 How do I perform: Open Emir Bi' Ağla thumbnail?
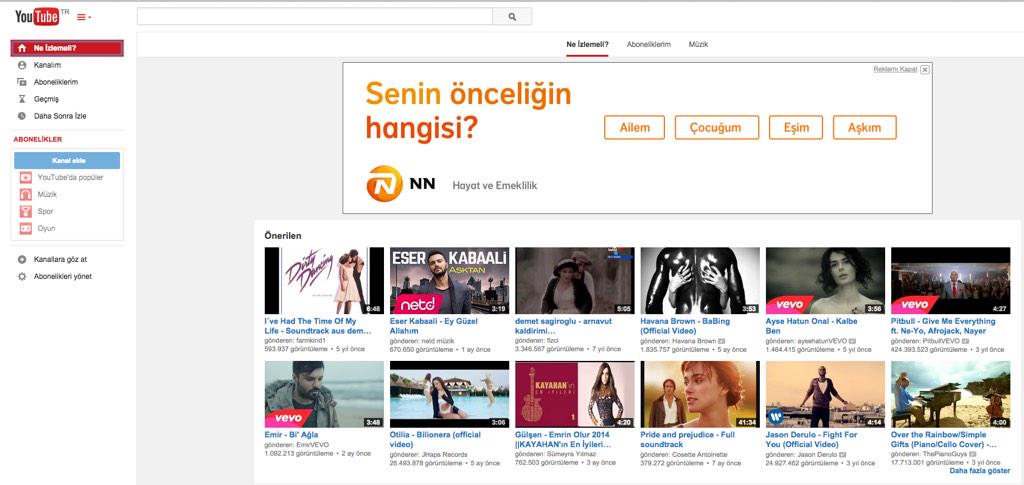324,394
